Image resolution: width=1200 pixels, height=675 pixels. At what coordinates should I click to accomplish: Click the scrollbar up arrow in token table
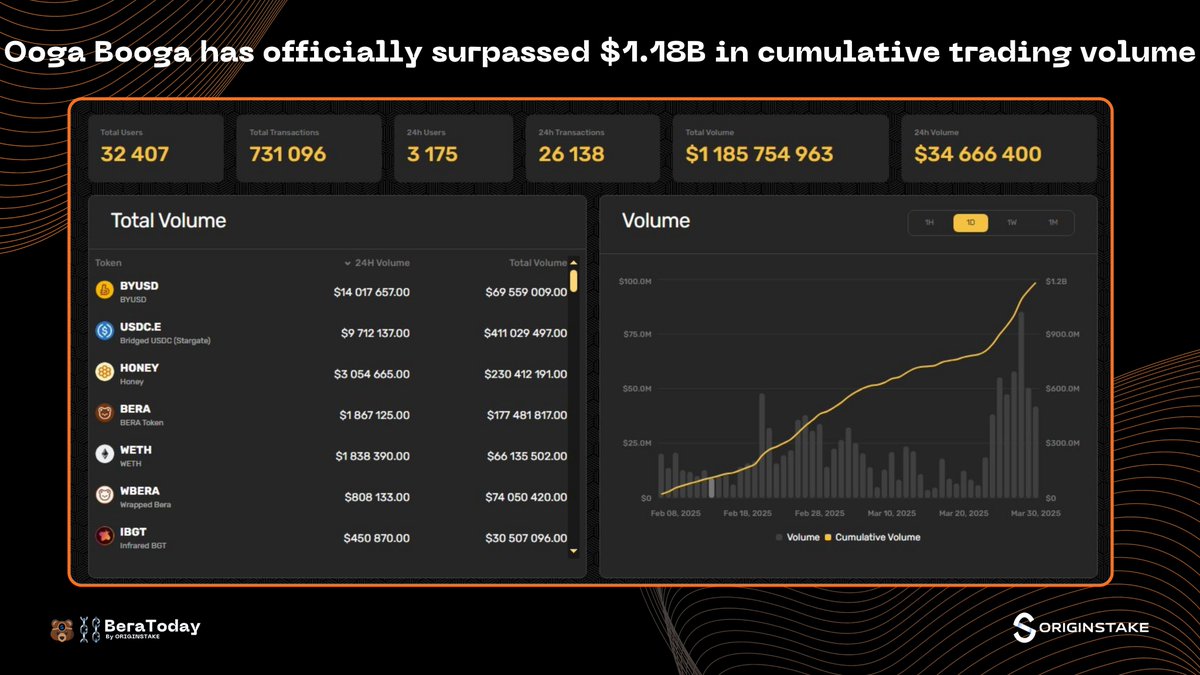point(574,262)
